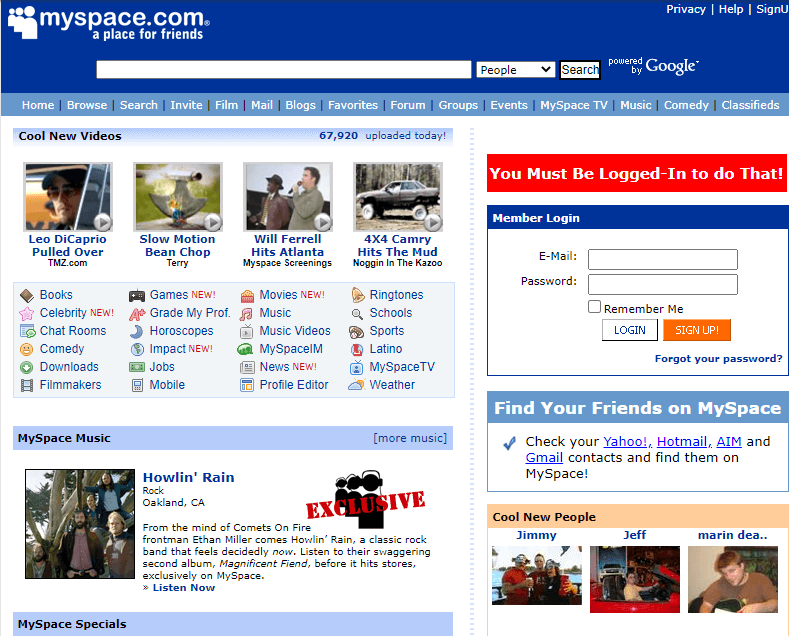Screen dimensions: 789x636
Task: Open the Gmail contacts link
Action: [x=544, y=457]
